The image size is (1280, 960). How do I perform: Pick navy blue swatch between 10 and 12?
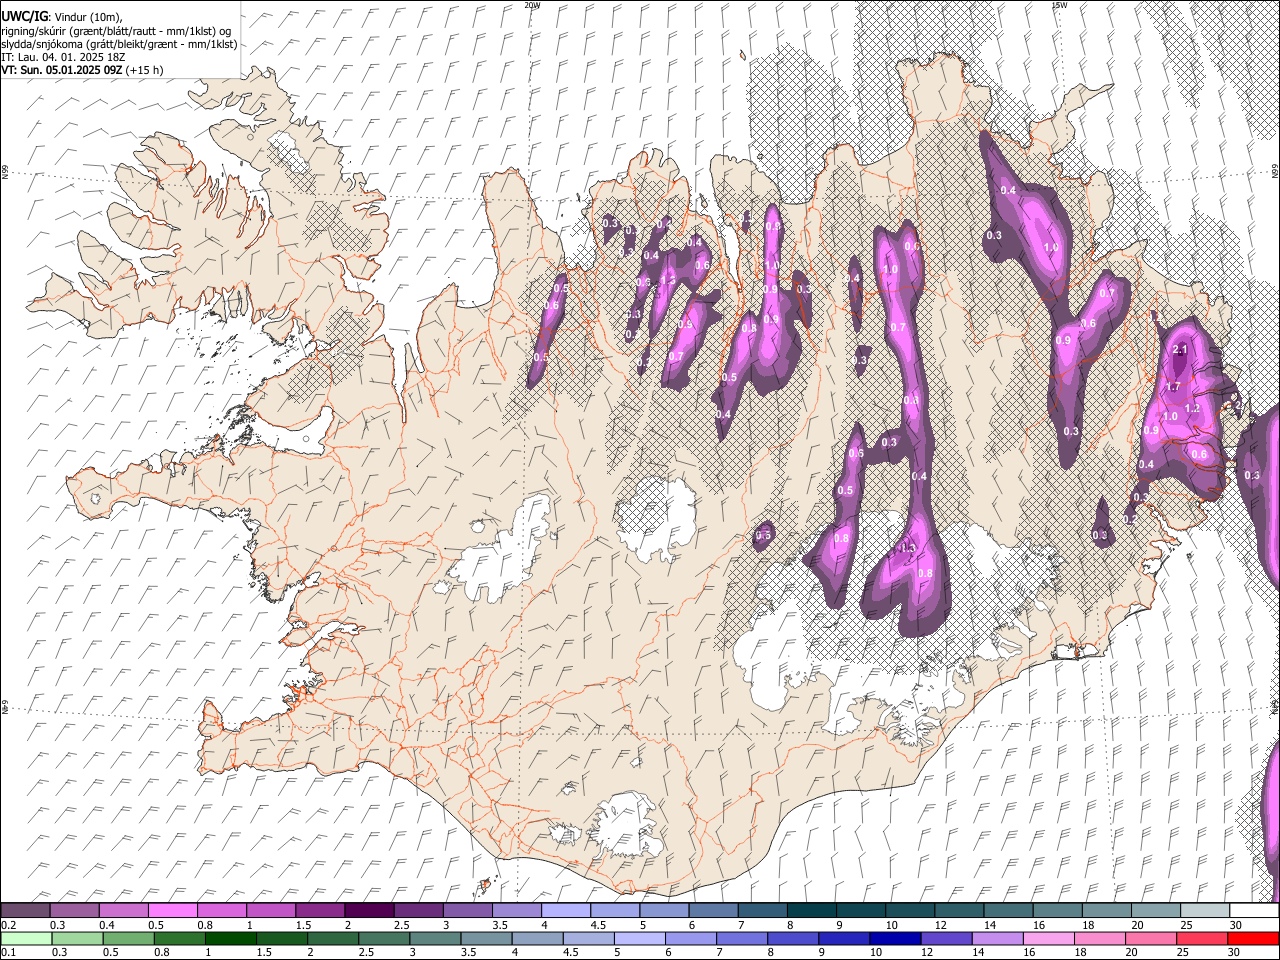(x=894, y=938)
